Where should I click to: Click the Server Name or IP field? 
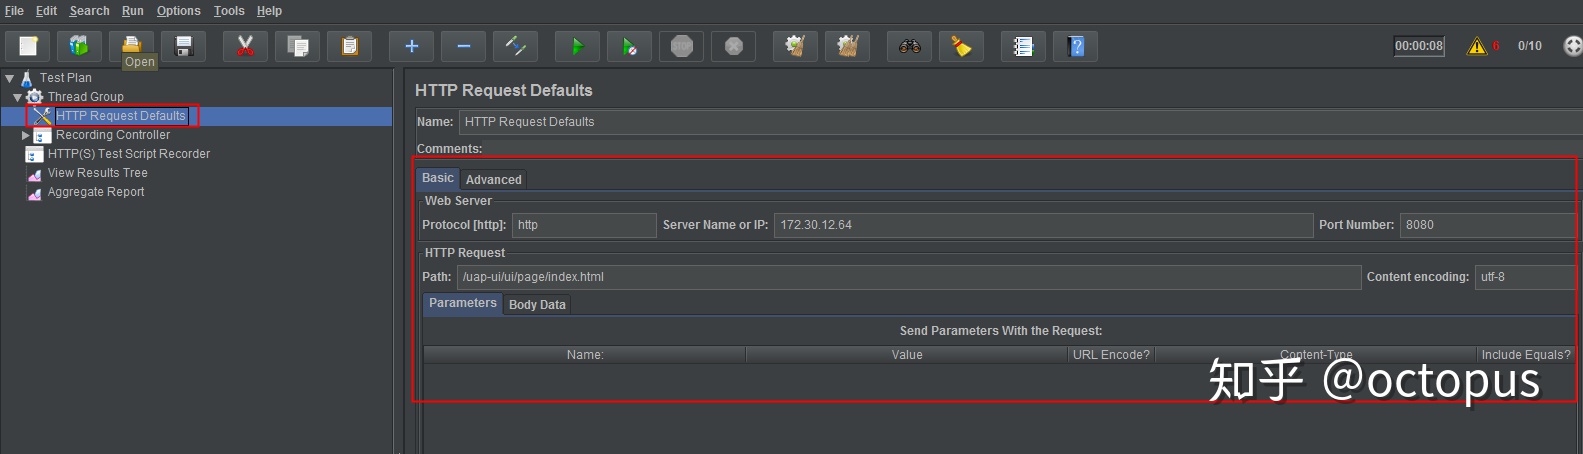(1043, 225)
